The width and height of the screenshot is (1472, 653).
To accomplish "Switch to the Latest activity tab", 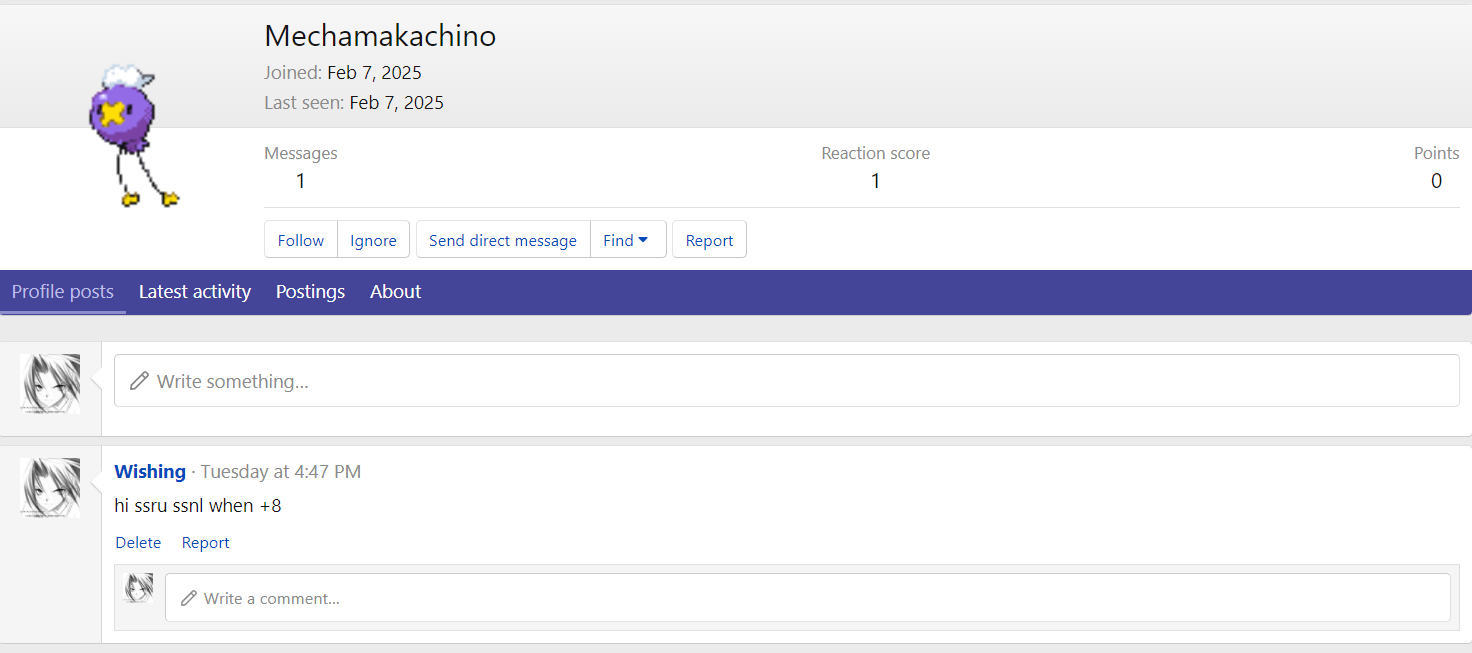I will (195, 292).
